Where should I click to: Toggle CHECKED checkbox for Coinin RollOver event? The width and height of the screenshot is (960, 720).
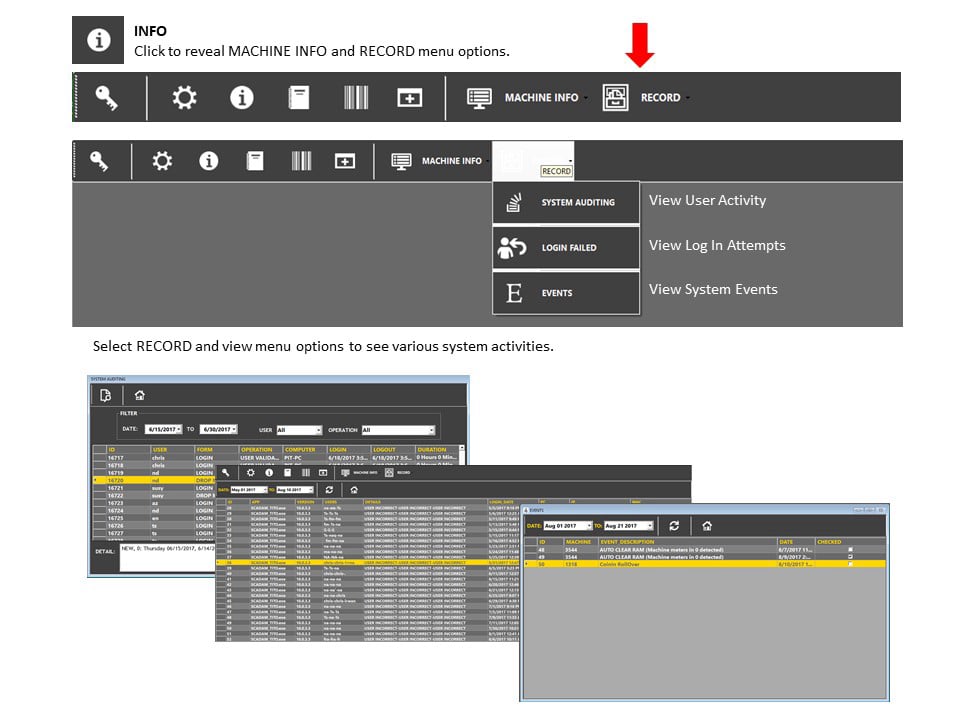850,564
